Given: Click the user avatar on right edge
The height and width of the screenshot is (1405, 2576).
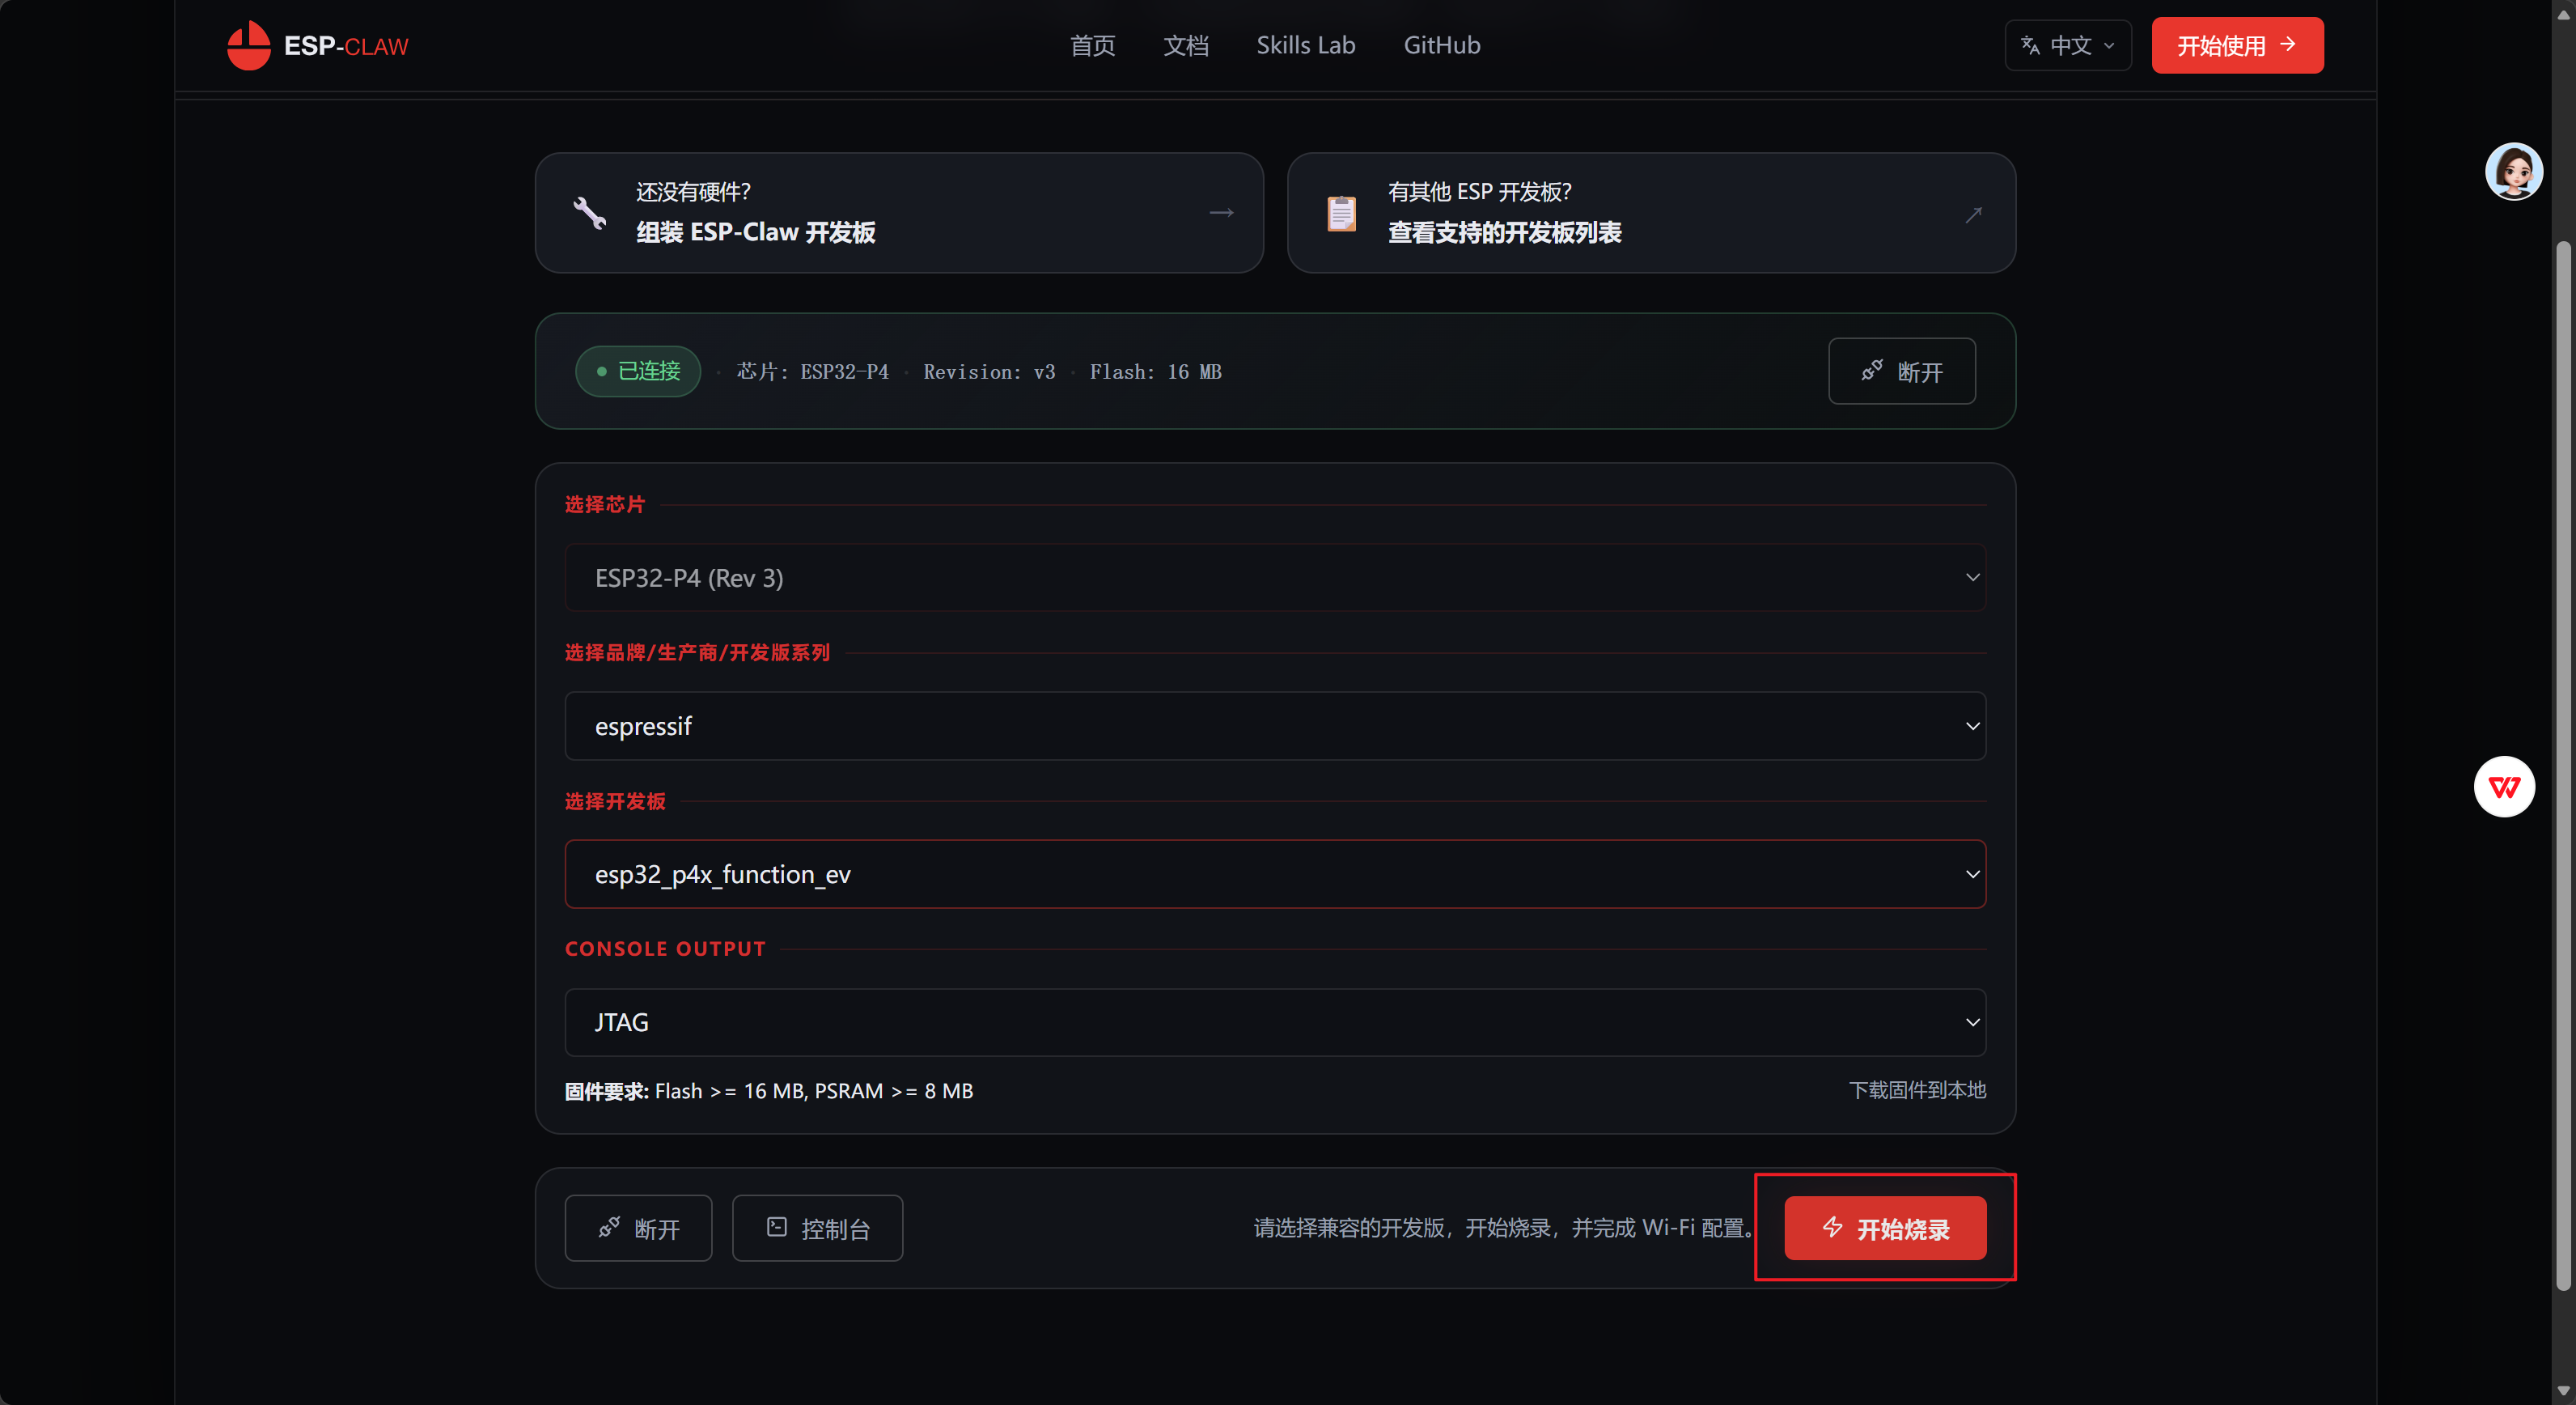Looking at the screenshot, I should tap(2513, 172).
